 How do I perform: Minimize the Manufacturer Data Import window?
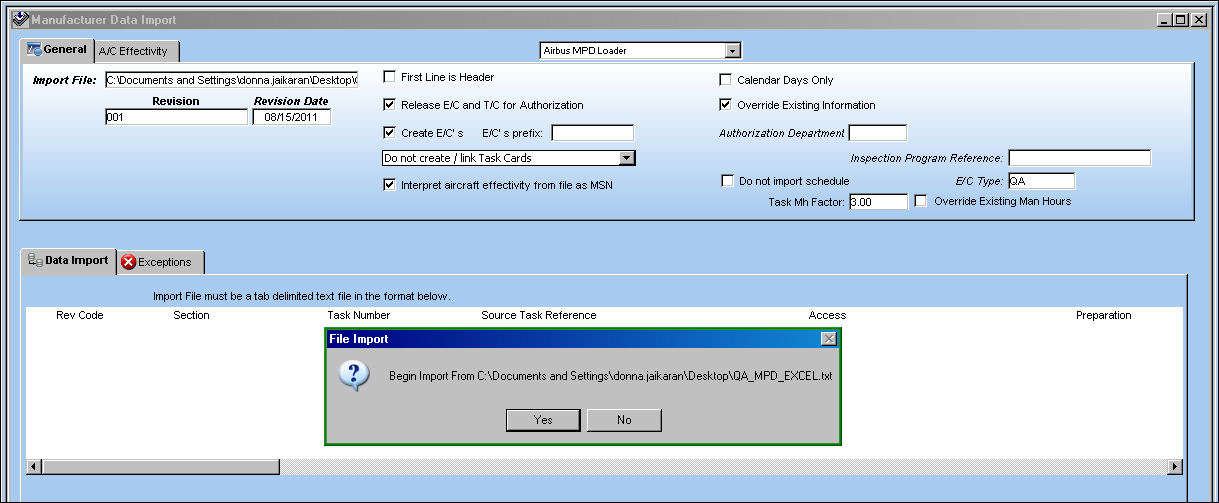coord(1166,20)
